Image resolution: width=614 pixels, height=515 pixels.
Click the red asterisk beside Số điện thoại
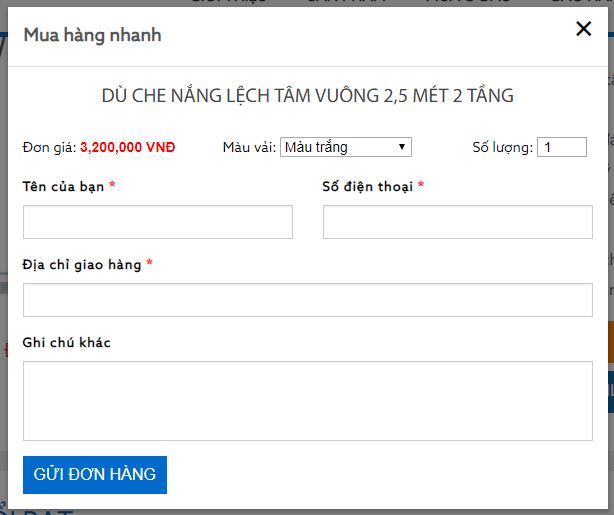[x=421, y=186]
